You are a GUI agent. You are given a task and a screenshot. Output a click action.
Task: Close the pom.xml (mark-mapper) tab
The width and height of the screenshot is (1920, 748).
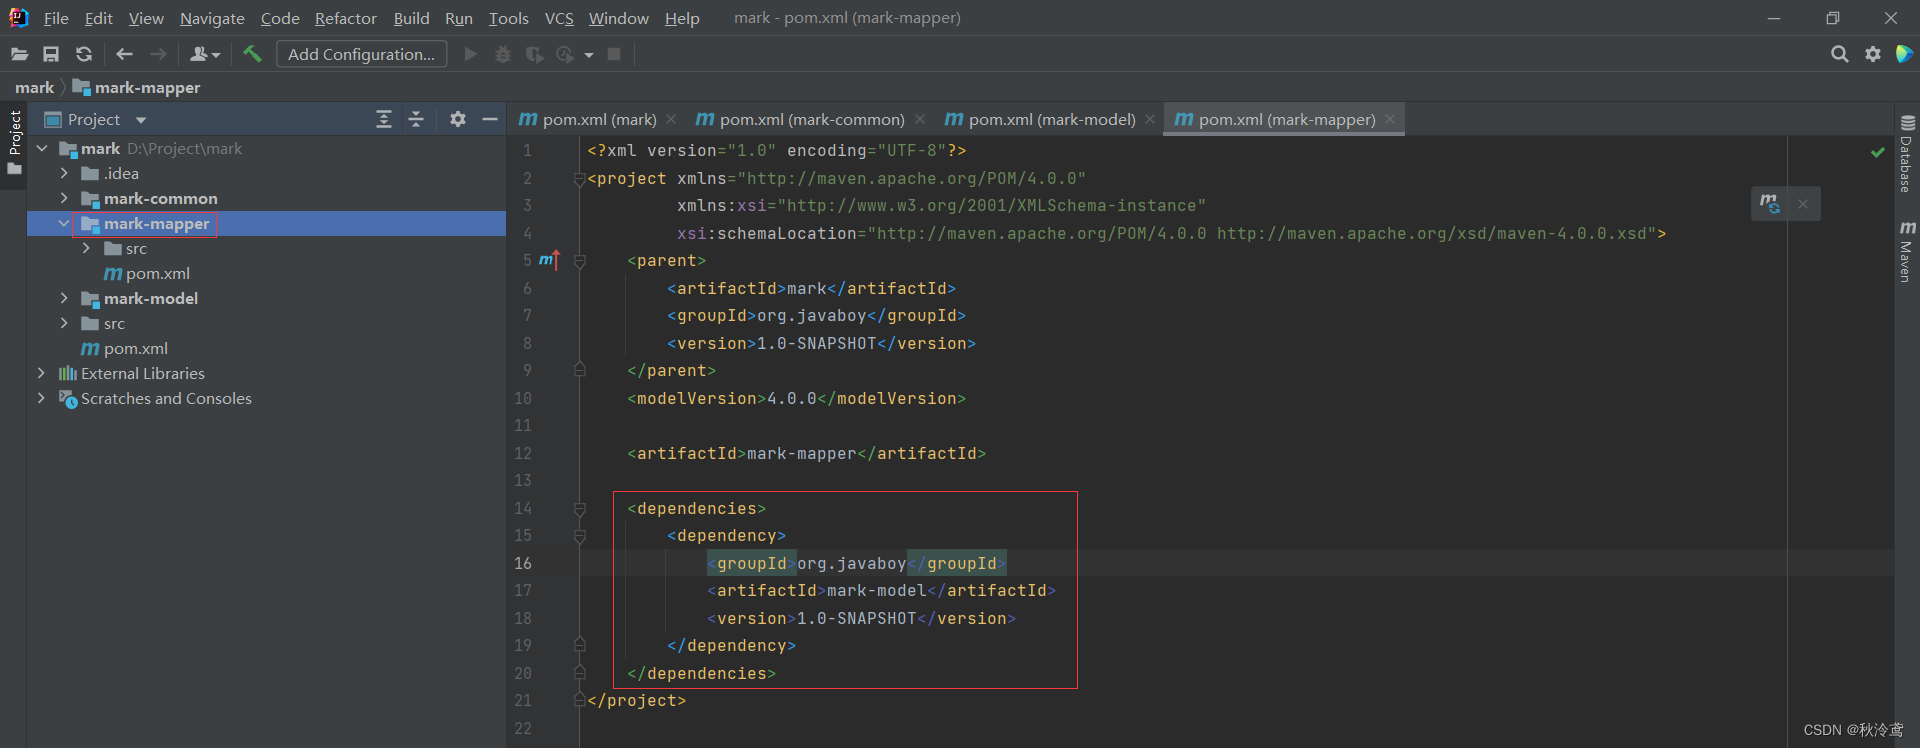[1390, 119]
